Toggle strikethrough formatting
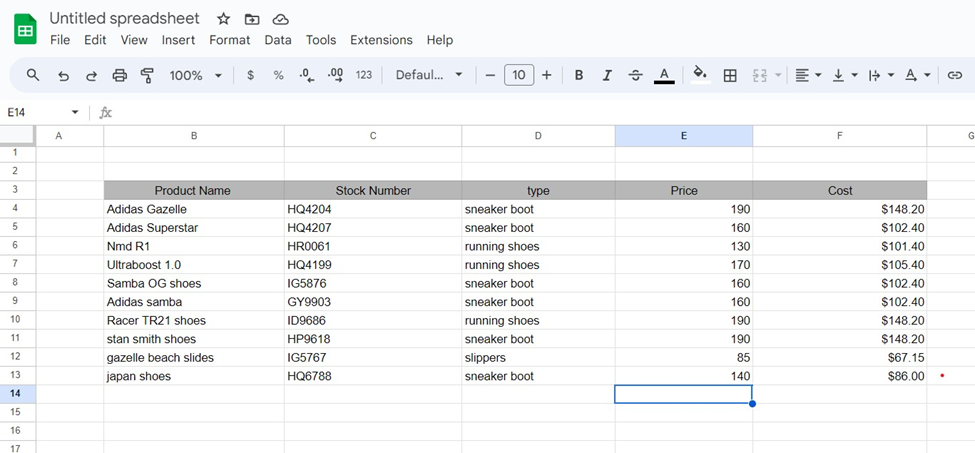The image size is (975, 453). [x=635, y=75]
